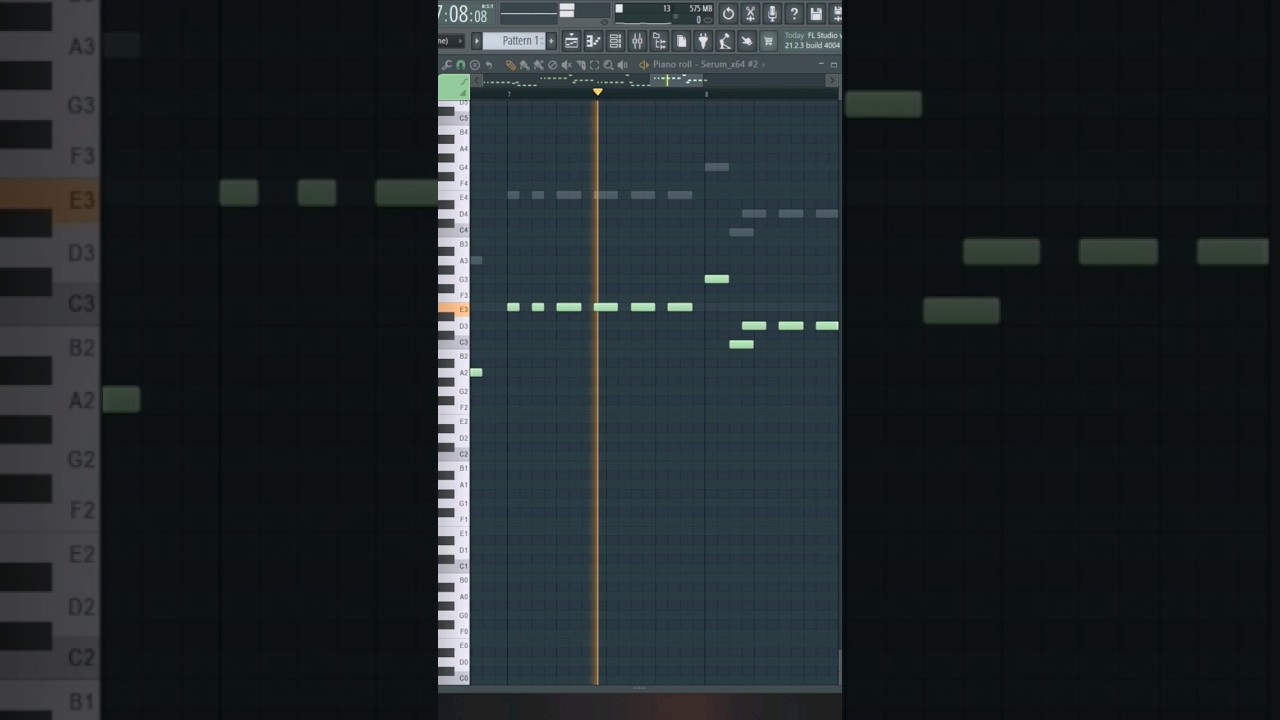This screenshot has width=1280, height=720.
Task: Open the Mixer view
Action: coord(637,41)
